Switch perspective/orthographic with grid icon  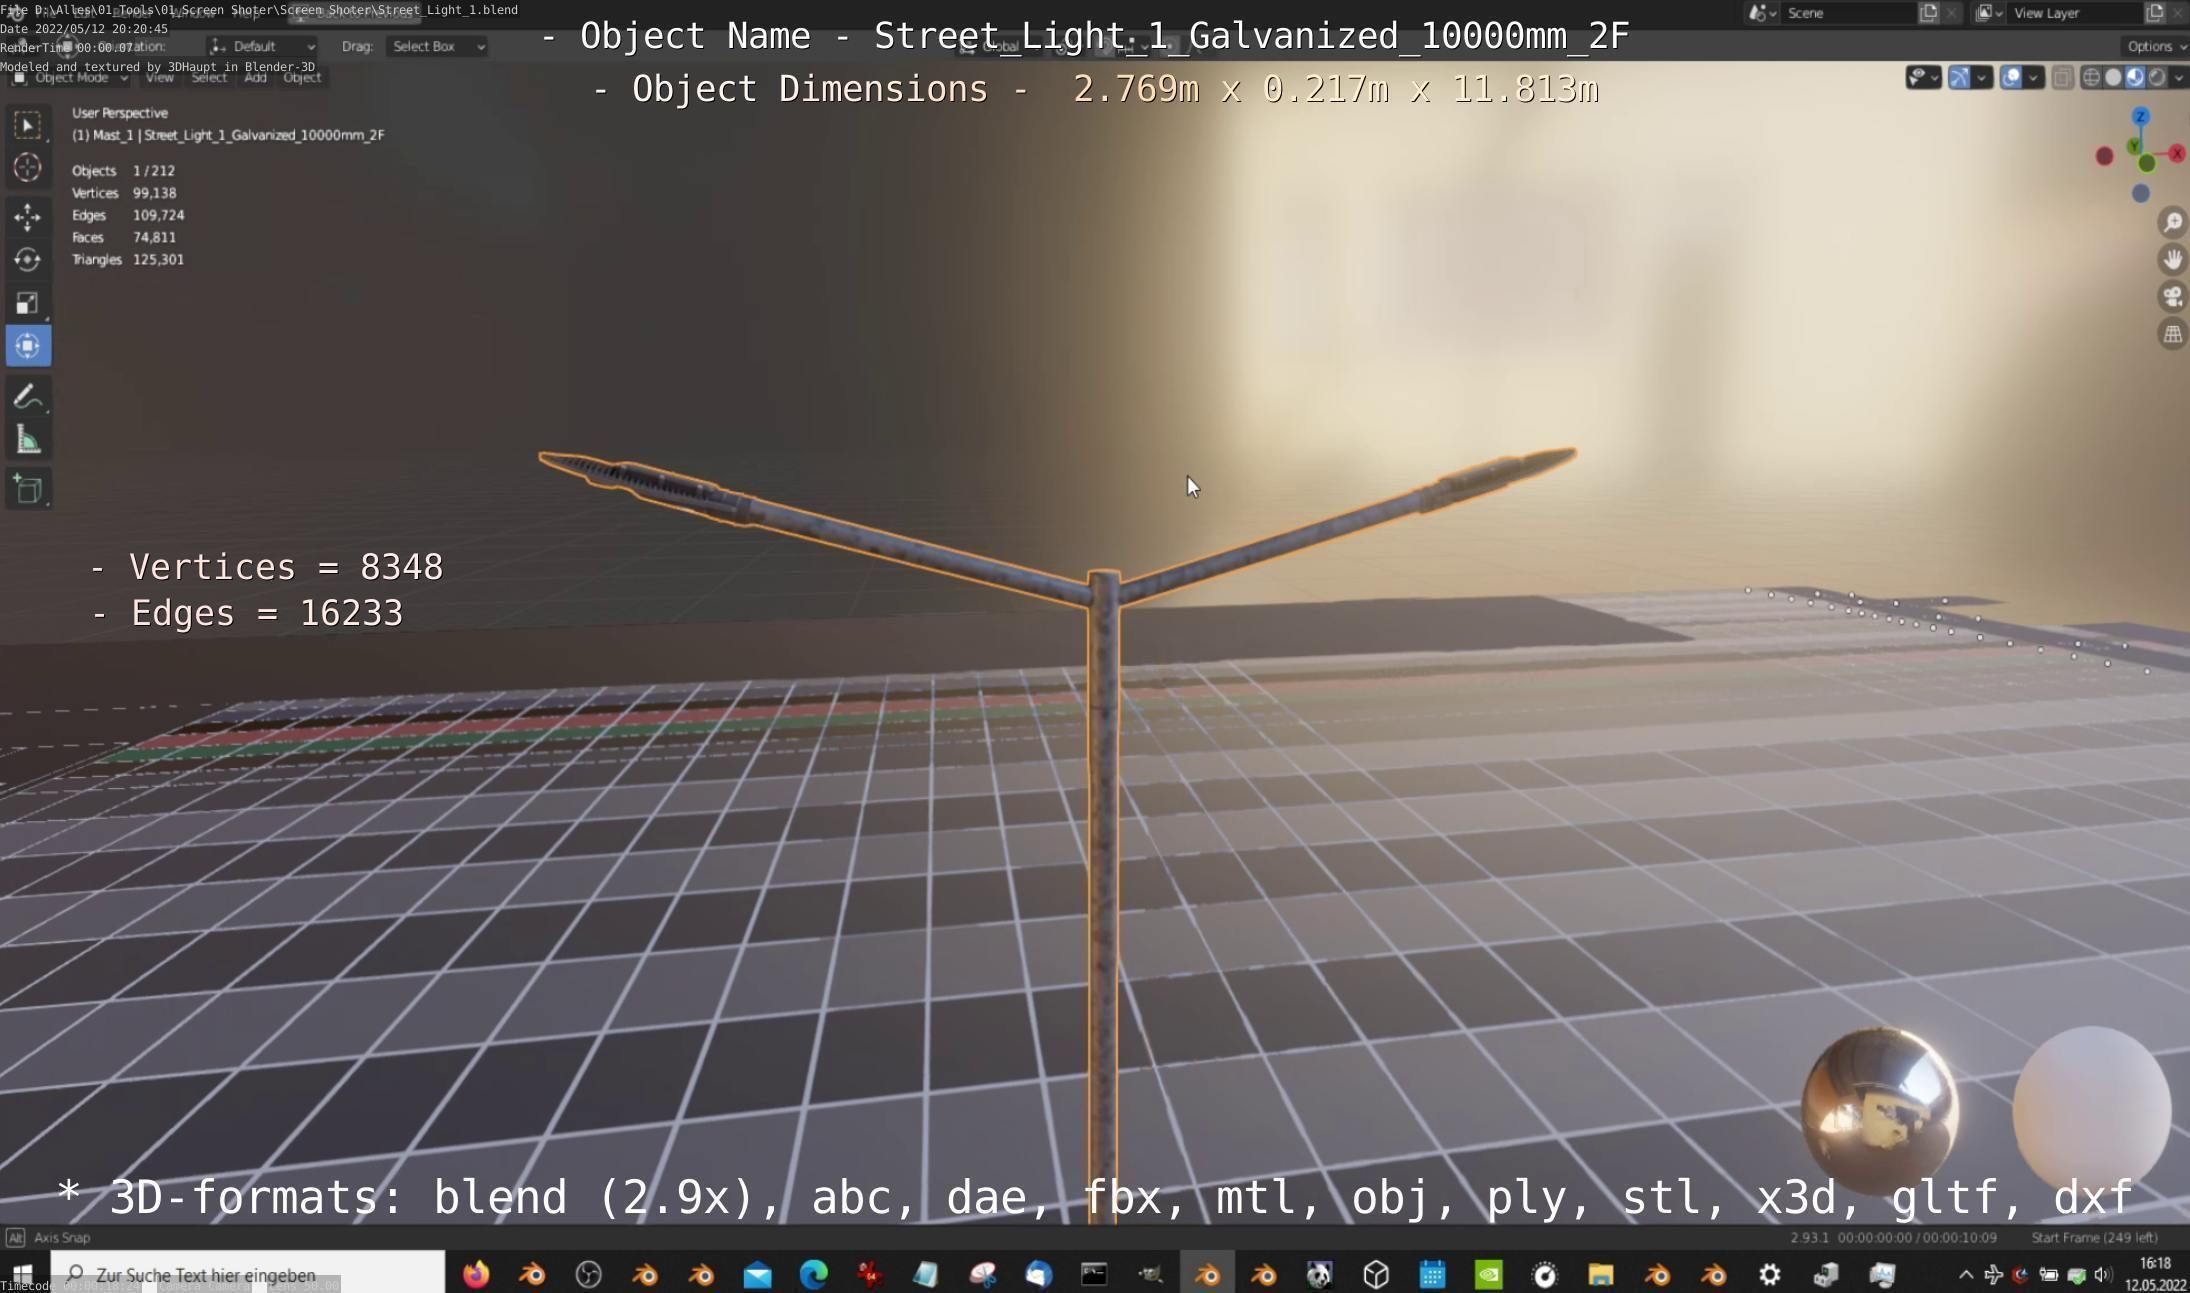(x=2172, y=334)
